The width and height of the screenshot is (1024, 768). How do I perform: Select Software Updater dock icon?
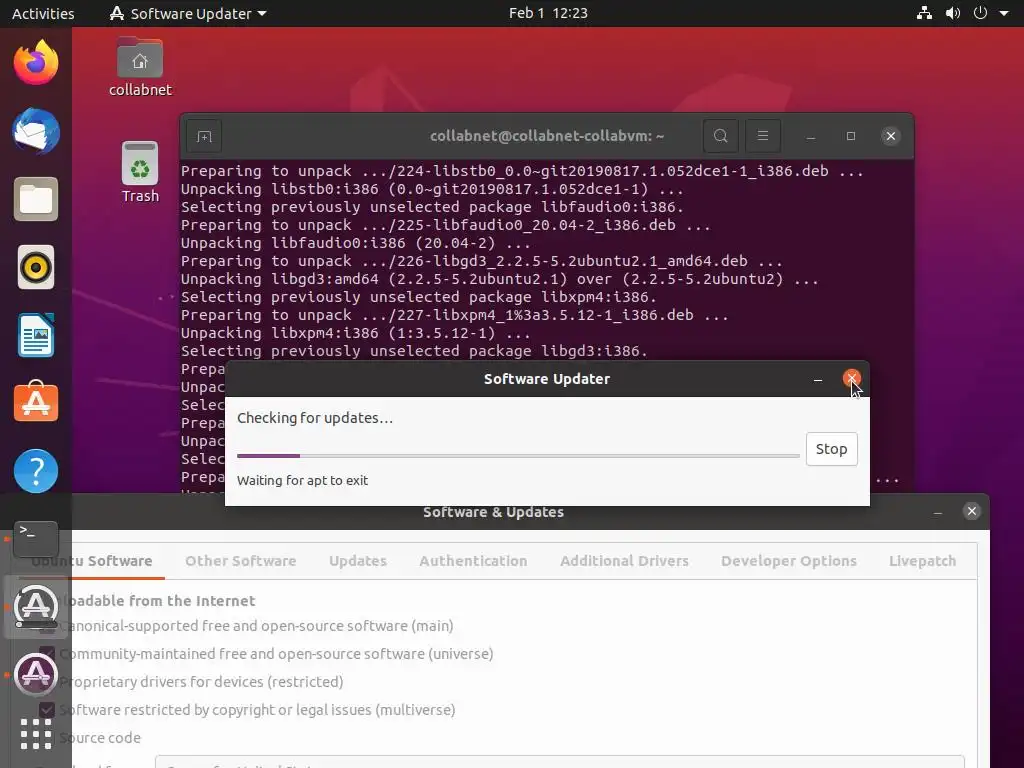tap(36, 607)
